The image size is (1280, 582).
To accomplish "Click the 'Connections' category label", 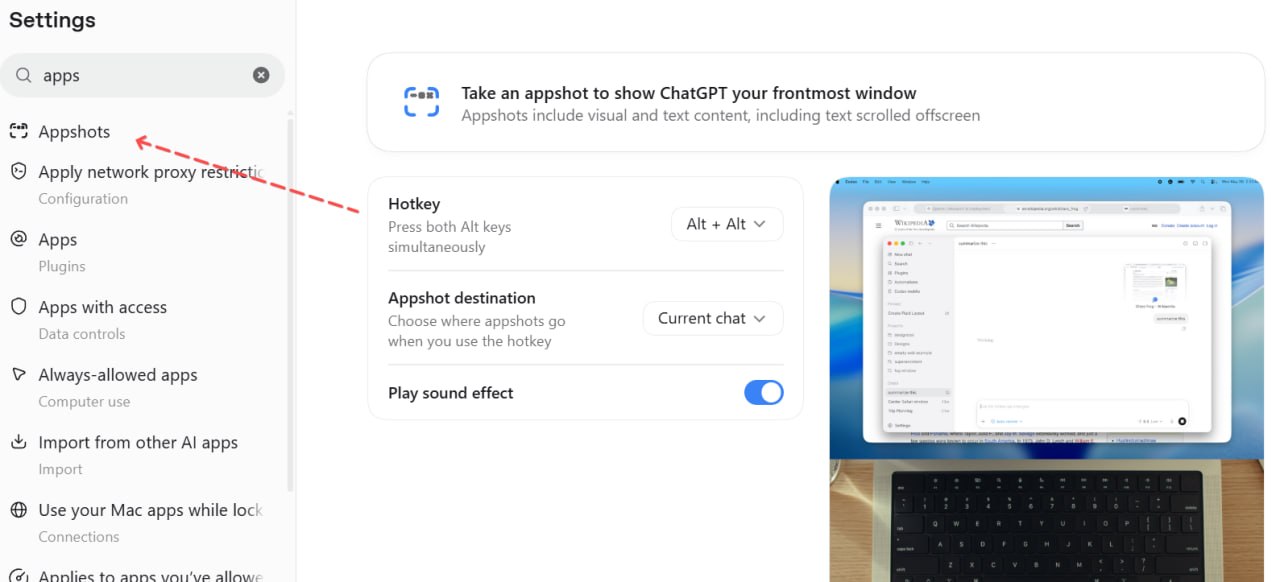I will (79, 537).
